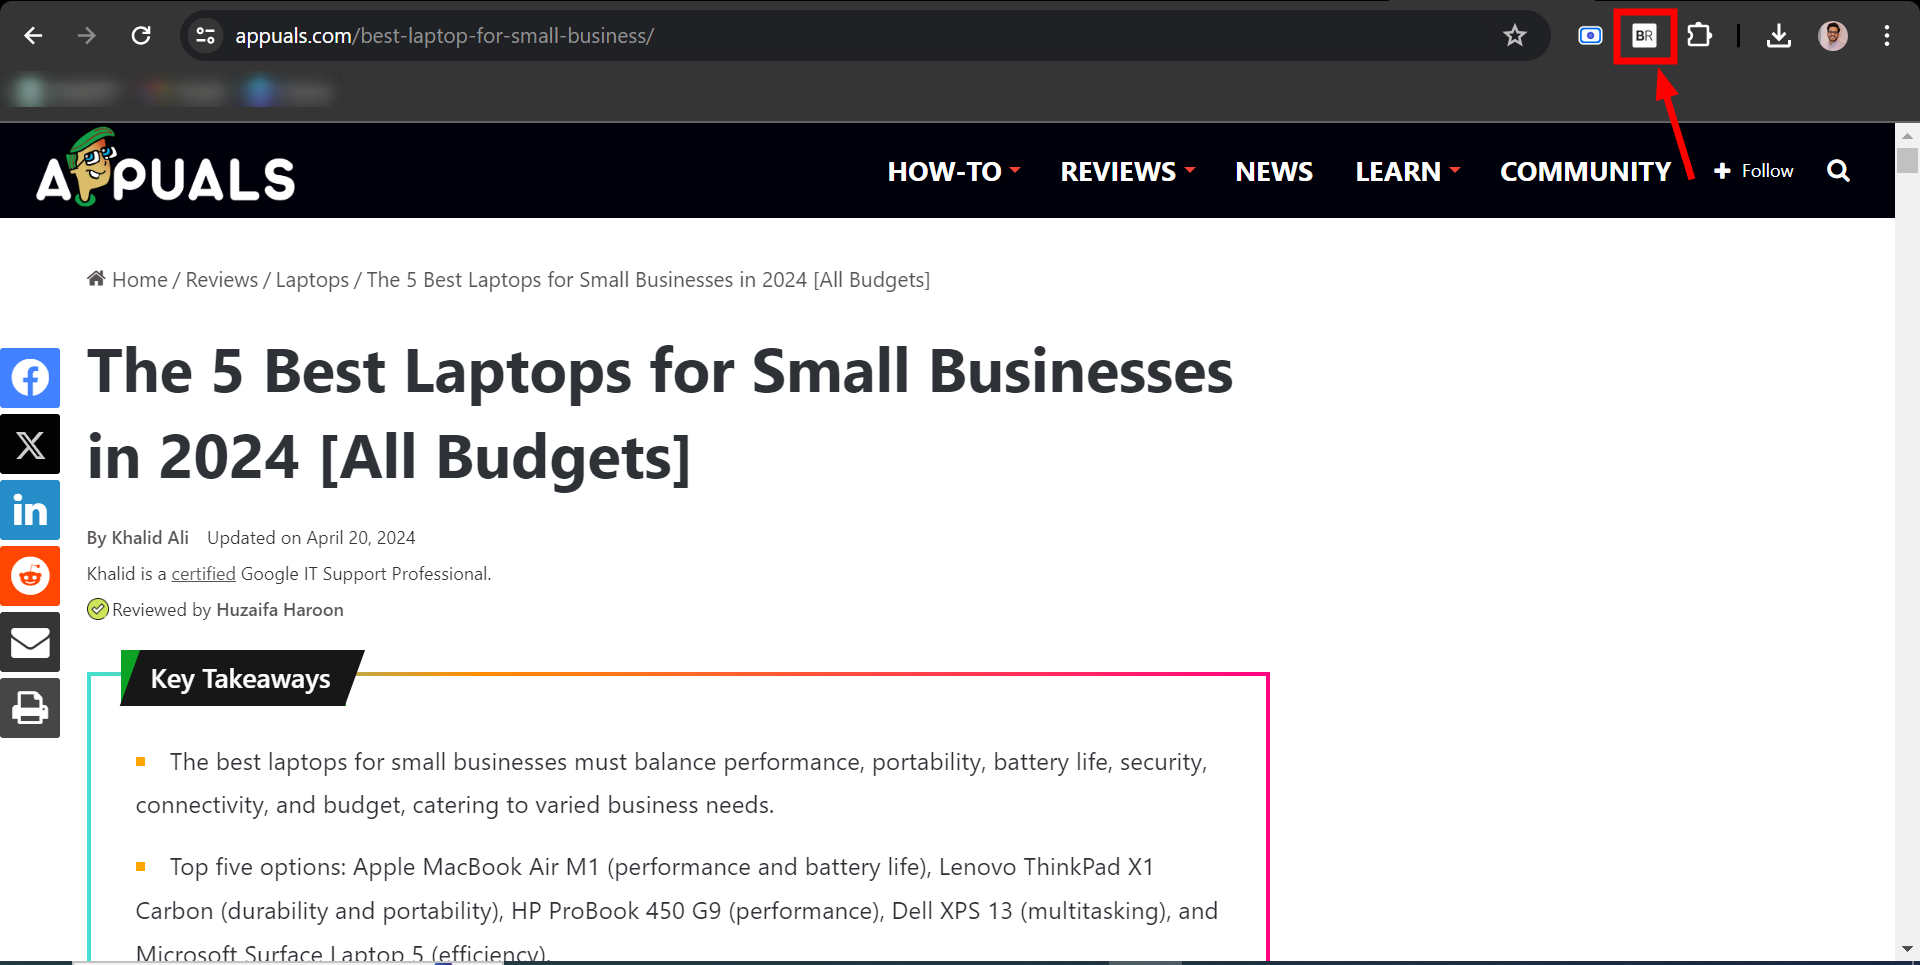Print the article using the printer icon
The width and height of the screenshot is (1920, 965).
[30, 708]
